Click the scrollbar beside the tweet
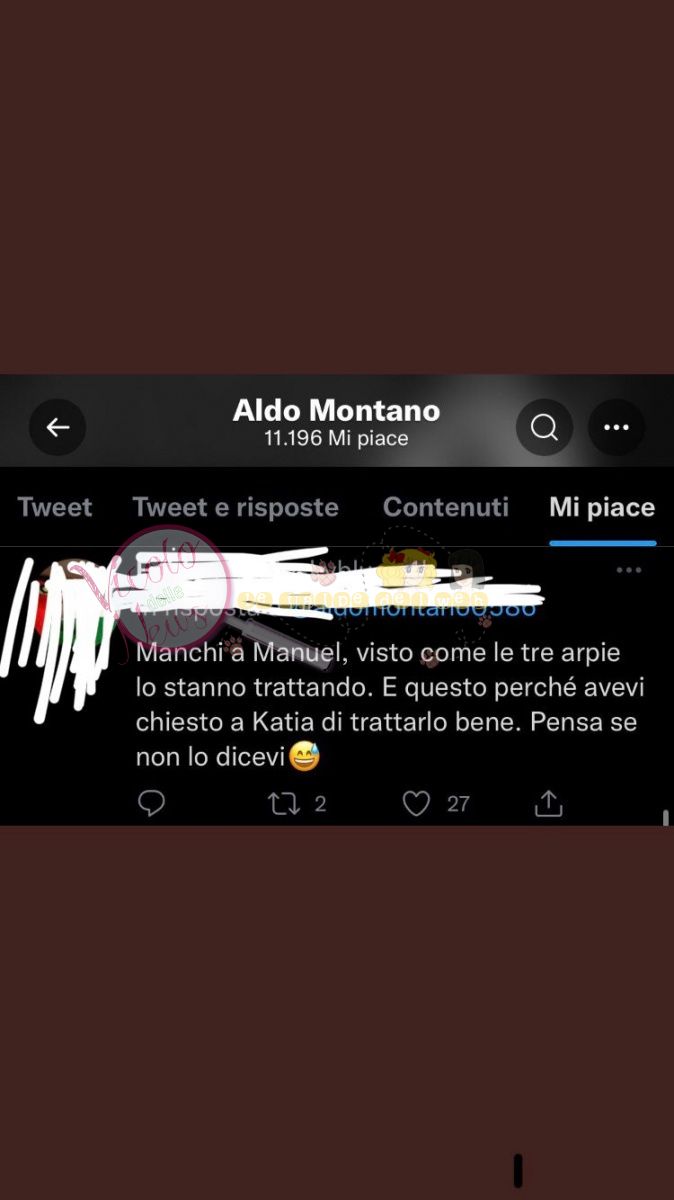674x1200 pixels. [x=665, y=817]
